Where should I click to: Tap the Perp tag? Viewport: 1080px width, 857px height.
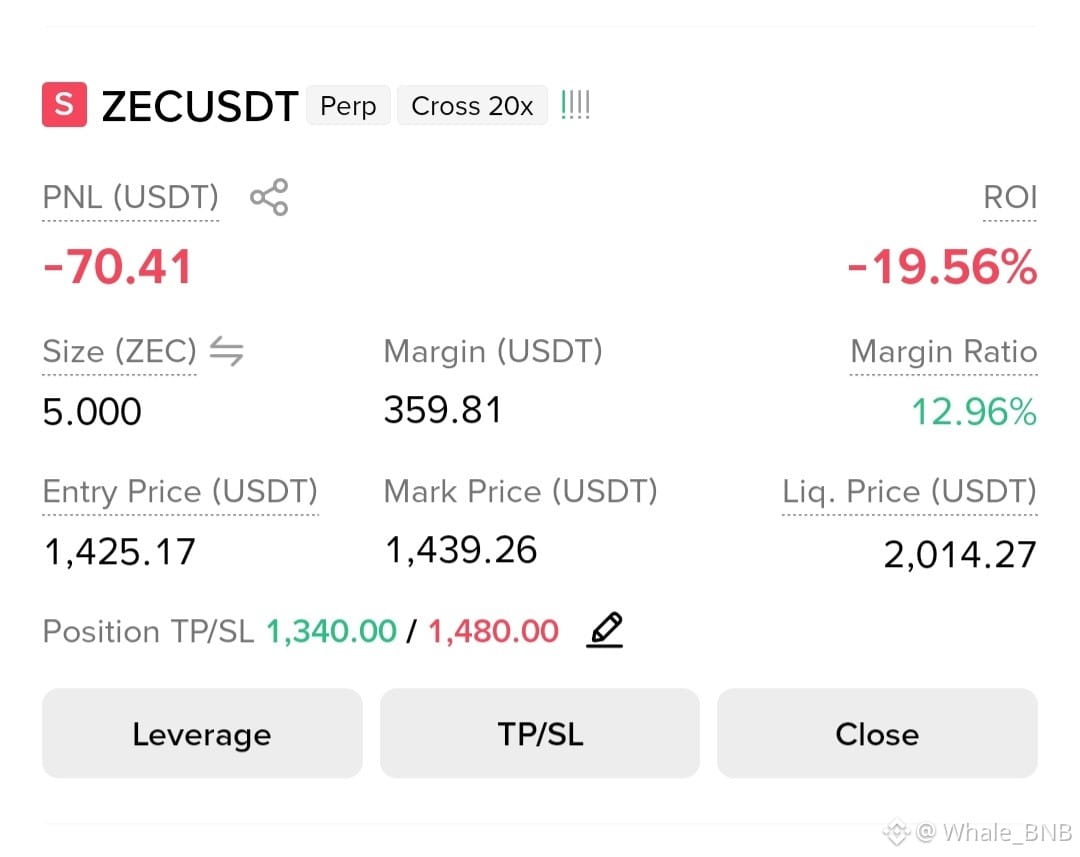click(349, 105)
